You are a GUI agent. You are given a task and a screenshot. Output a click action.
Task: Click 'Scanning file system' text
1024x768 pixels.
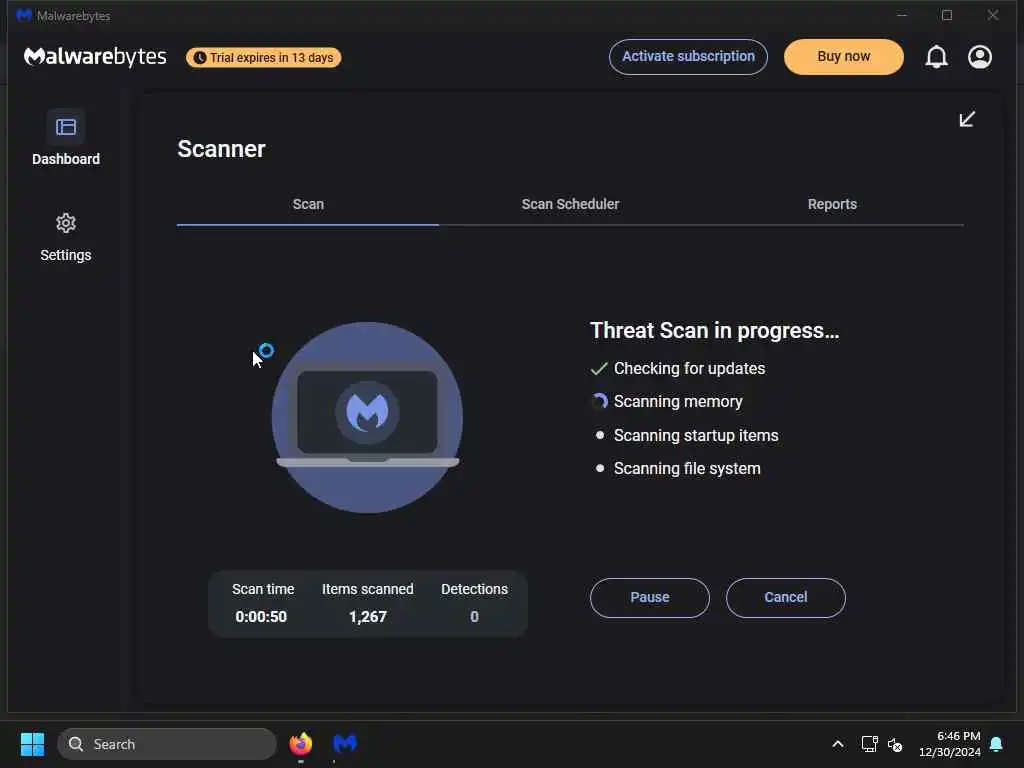pyautogui.click(x=687, y=469)
